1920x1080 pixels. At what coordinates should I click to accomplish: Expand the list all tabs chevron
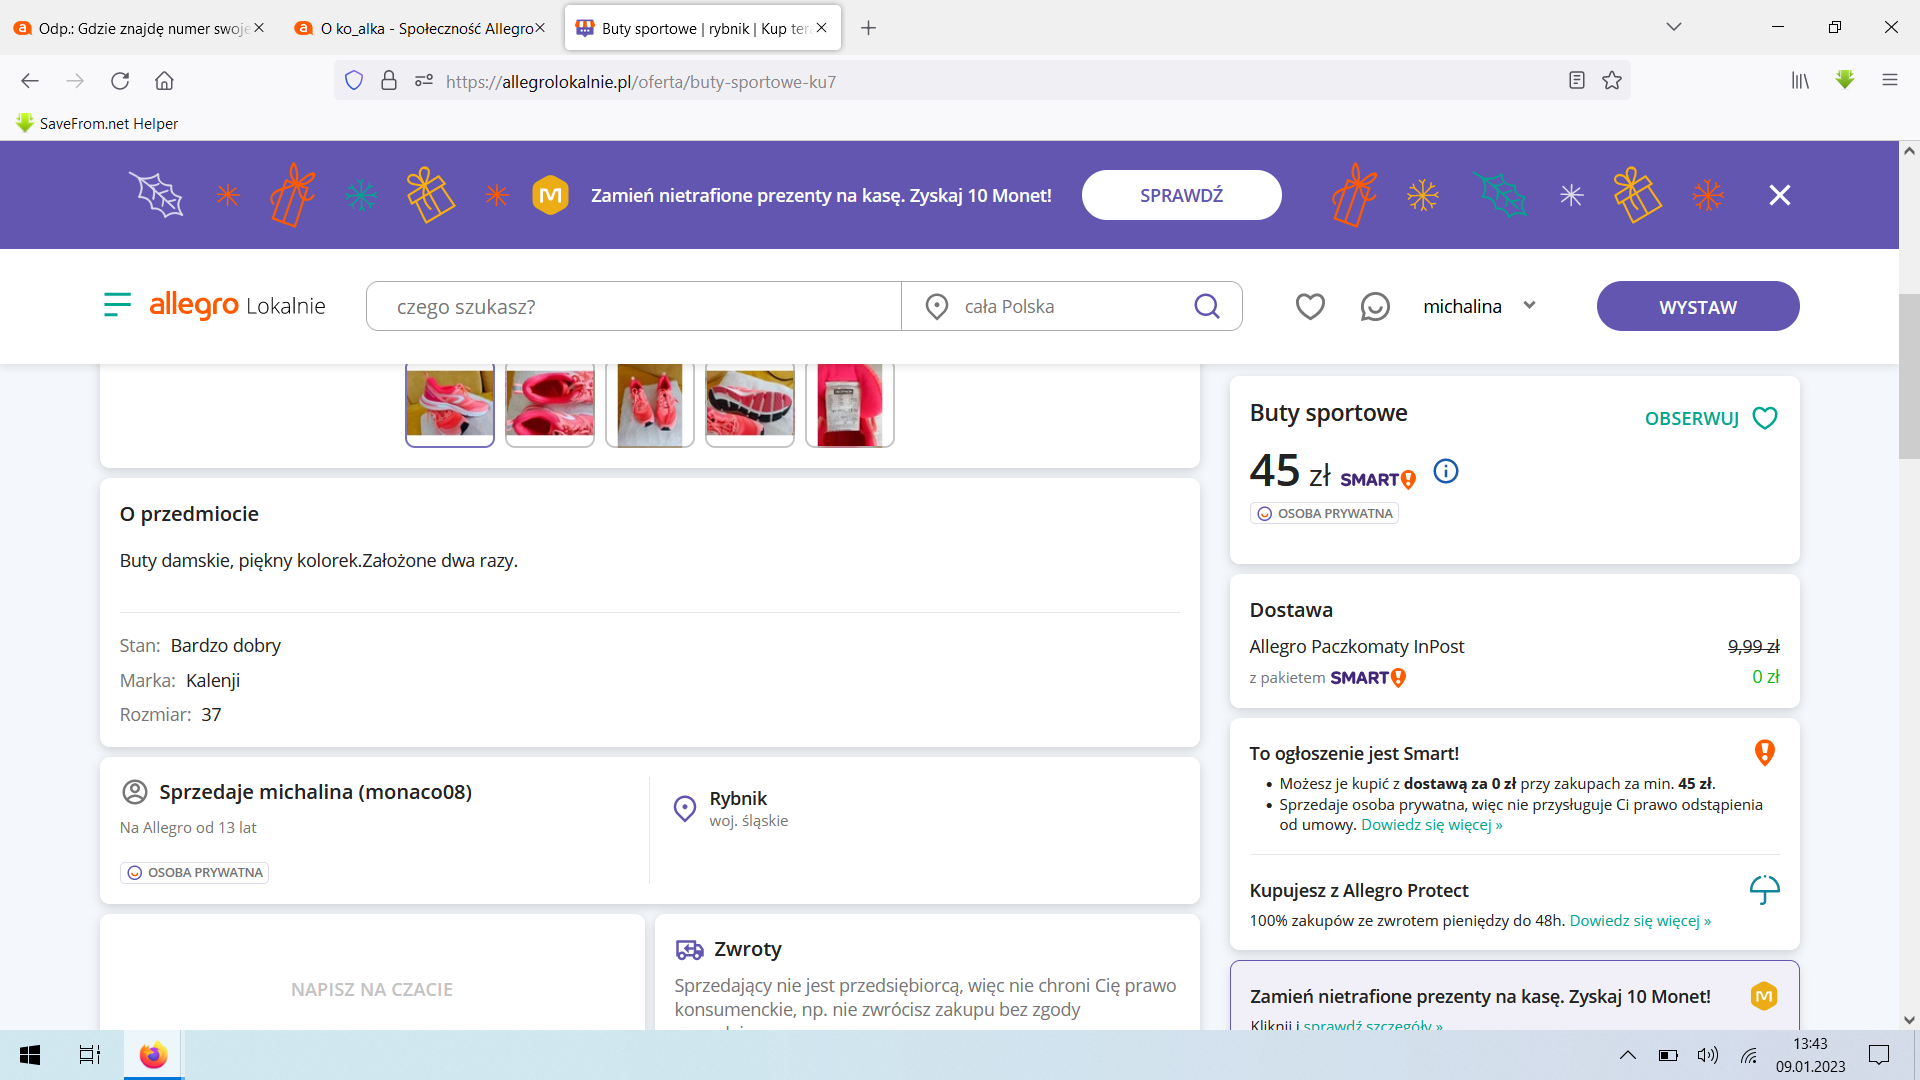click(1673, 27)
